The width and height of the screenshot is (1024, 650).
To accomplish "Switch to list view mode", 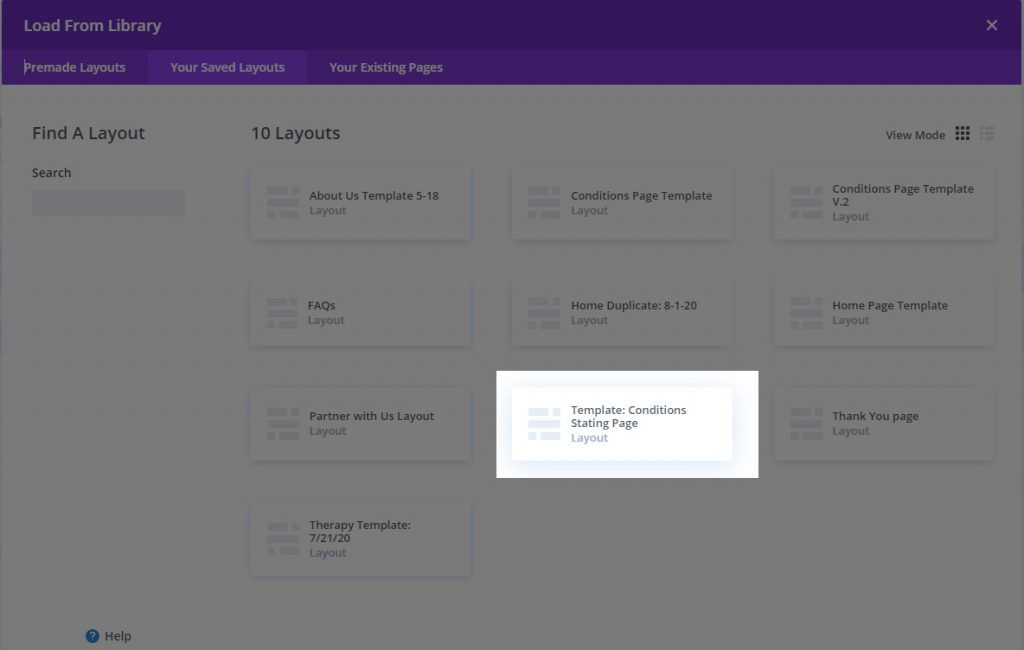I will coord(986,133).
